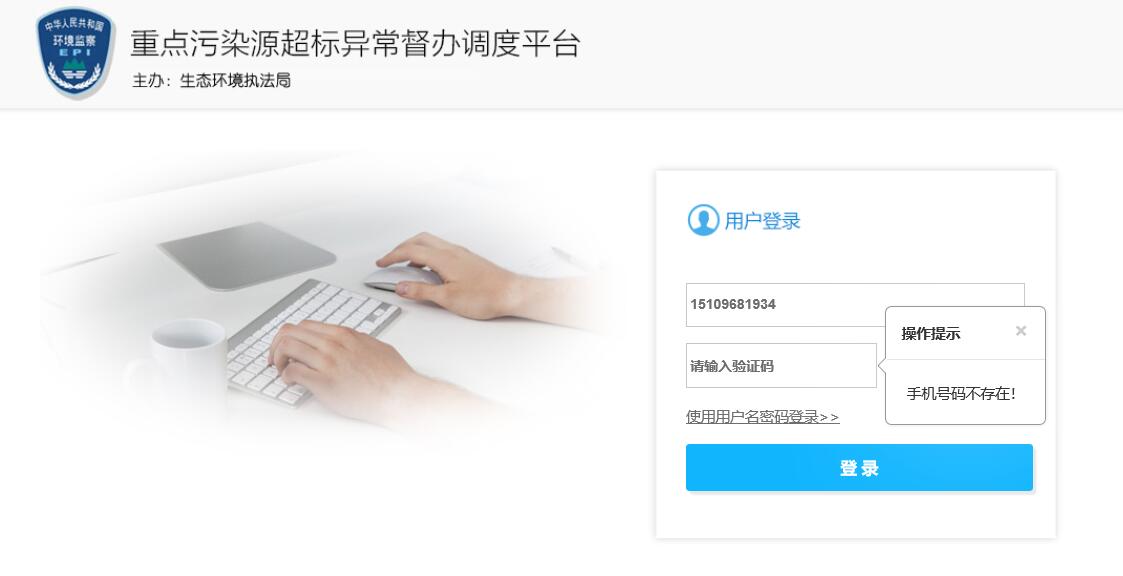Close the 操作提示 popup with the X
Image resolution: width=1123 pixels, height=576 pixels.
coord(1021,331)
